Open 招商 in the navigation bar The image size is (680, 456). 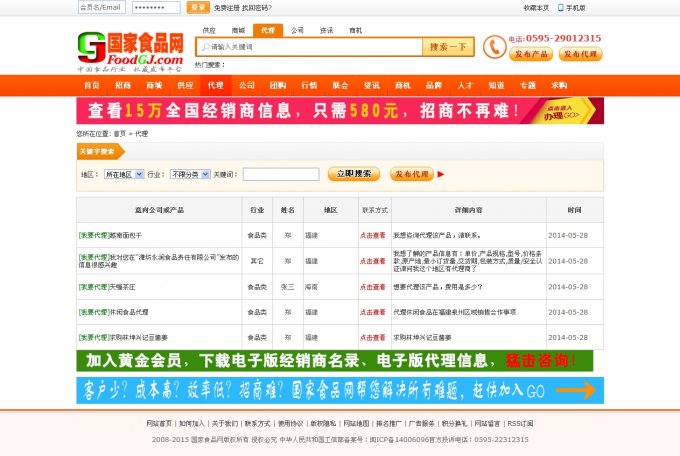pos(123,85)
